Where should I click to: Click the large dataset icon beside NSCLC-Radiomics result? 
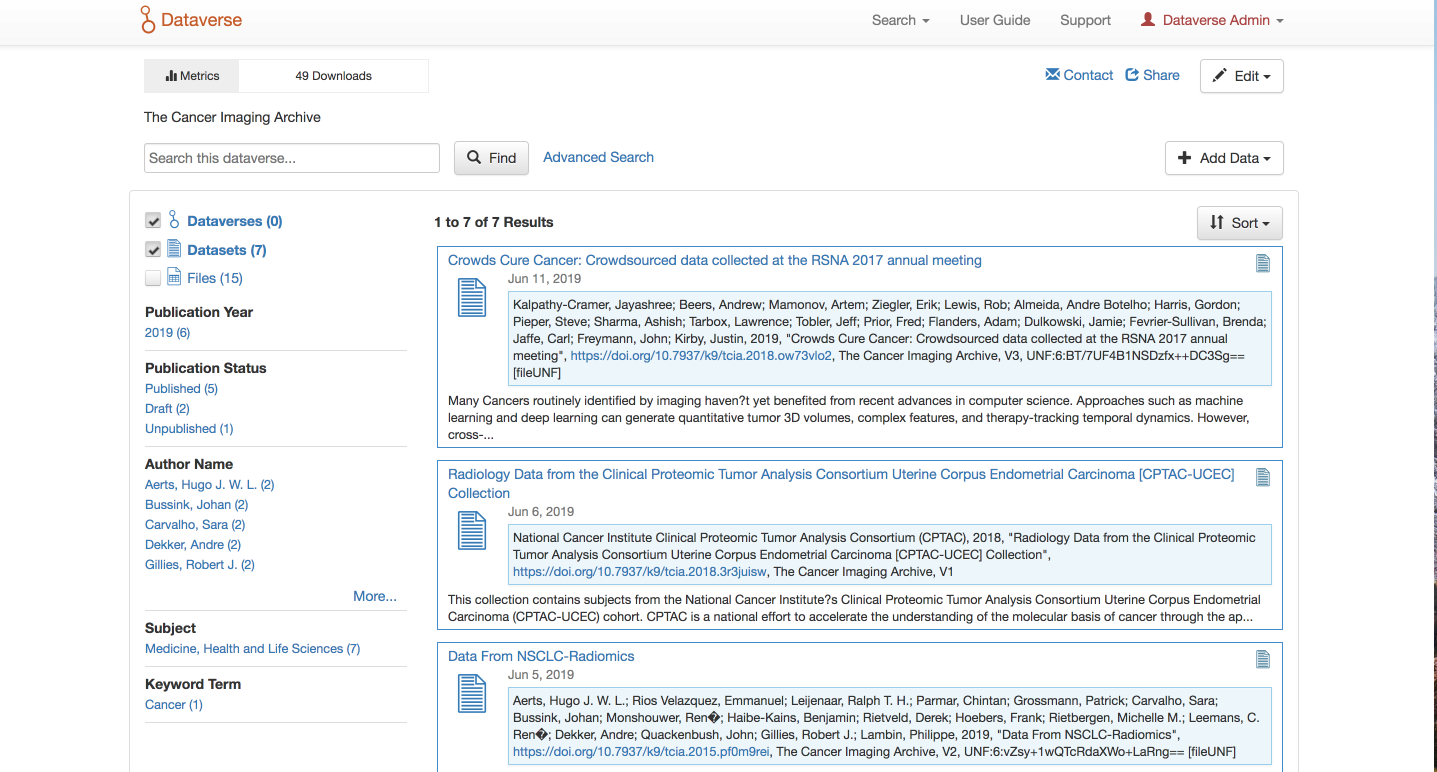pyautogui.click(x=472, y=694)
